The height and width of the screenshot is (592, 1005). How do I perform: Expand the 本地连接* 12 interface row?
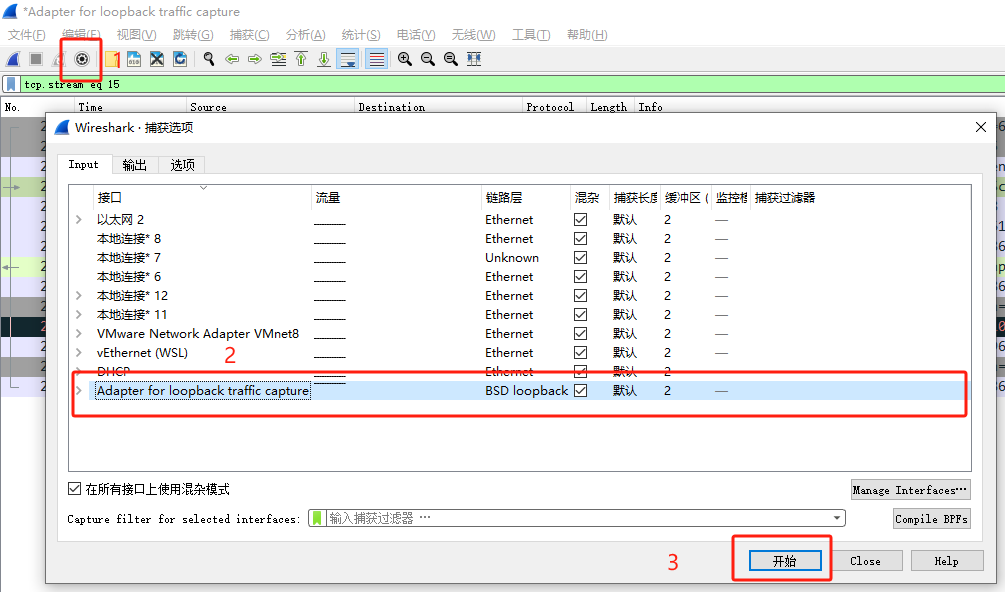click(79, 296)
